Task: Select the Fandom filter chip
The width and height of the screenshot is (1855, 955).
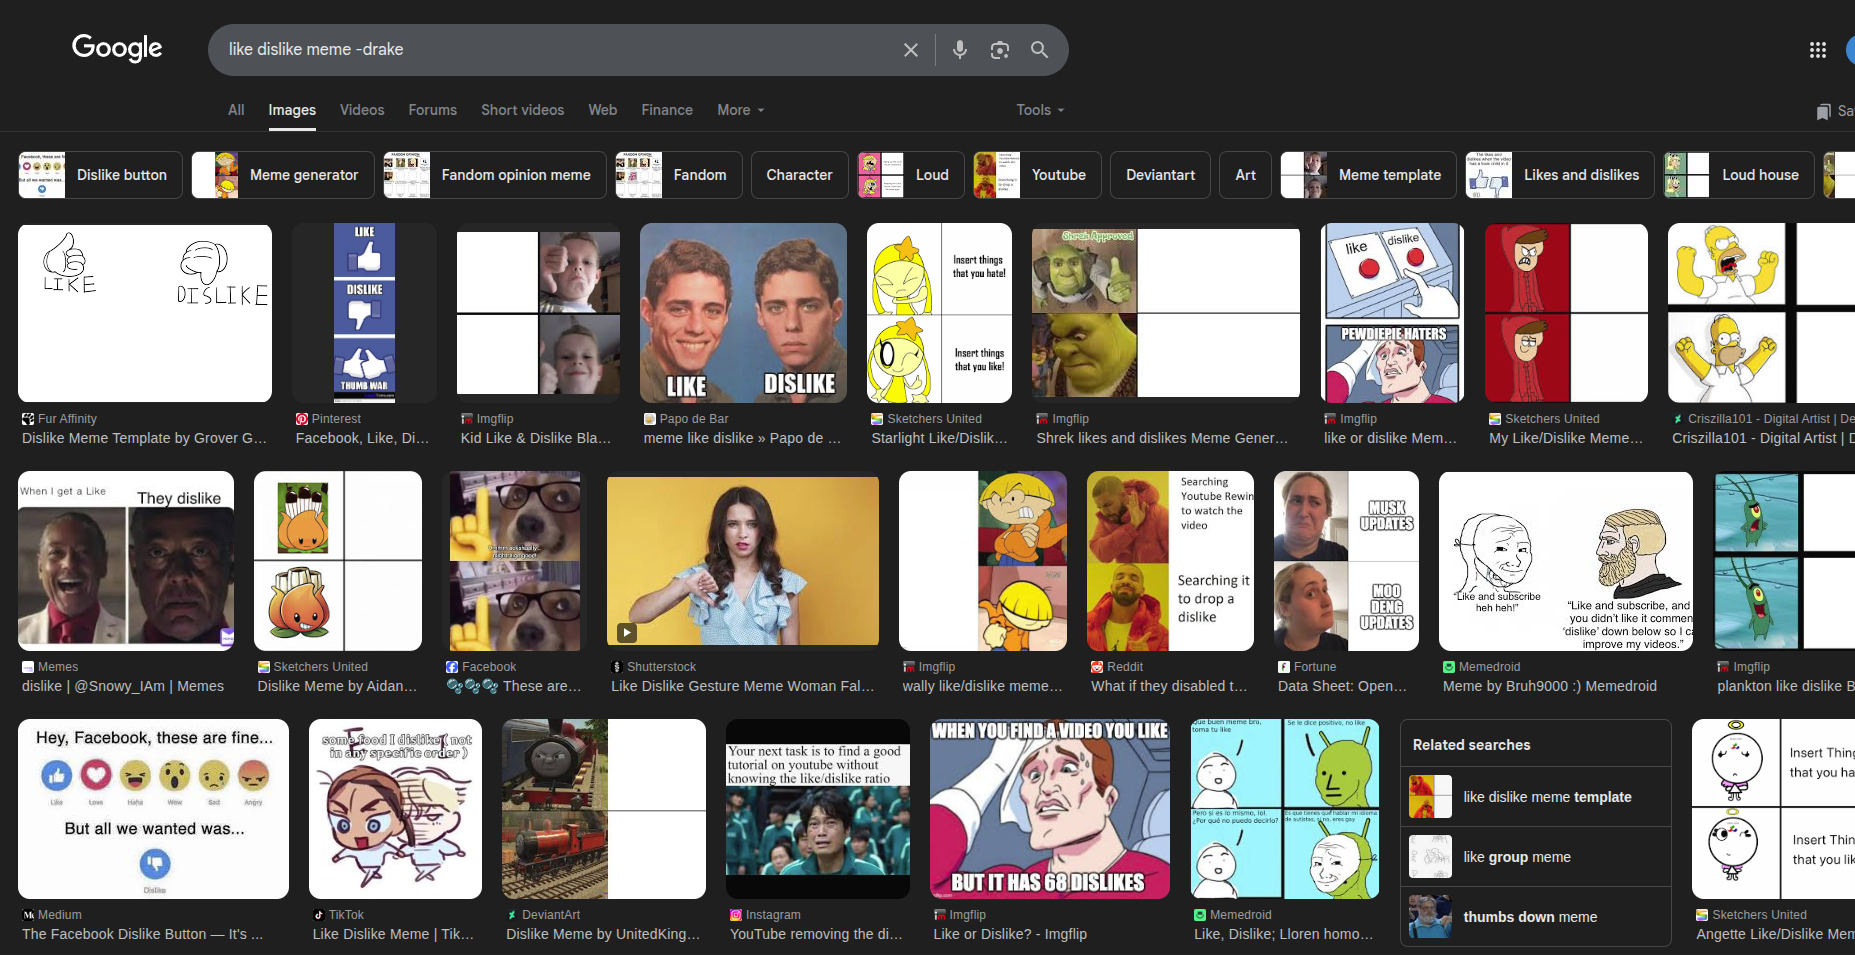Action: 679,175
